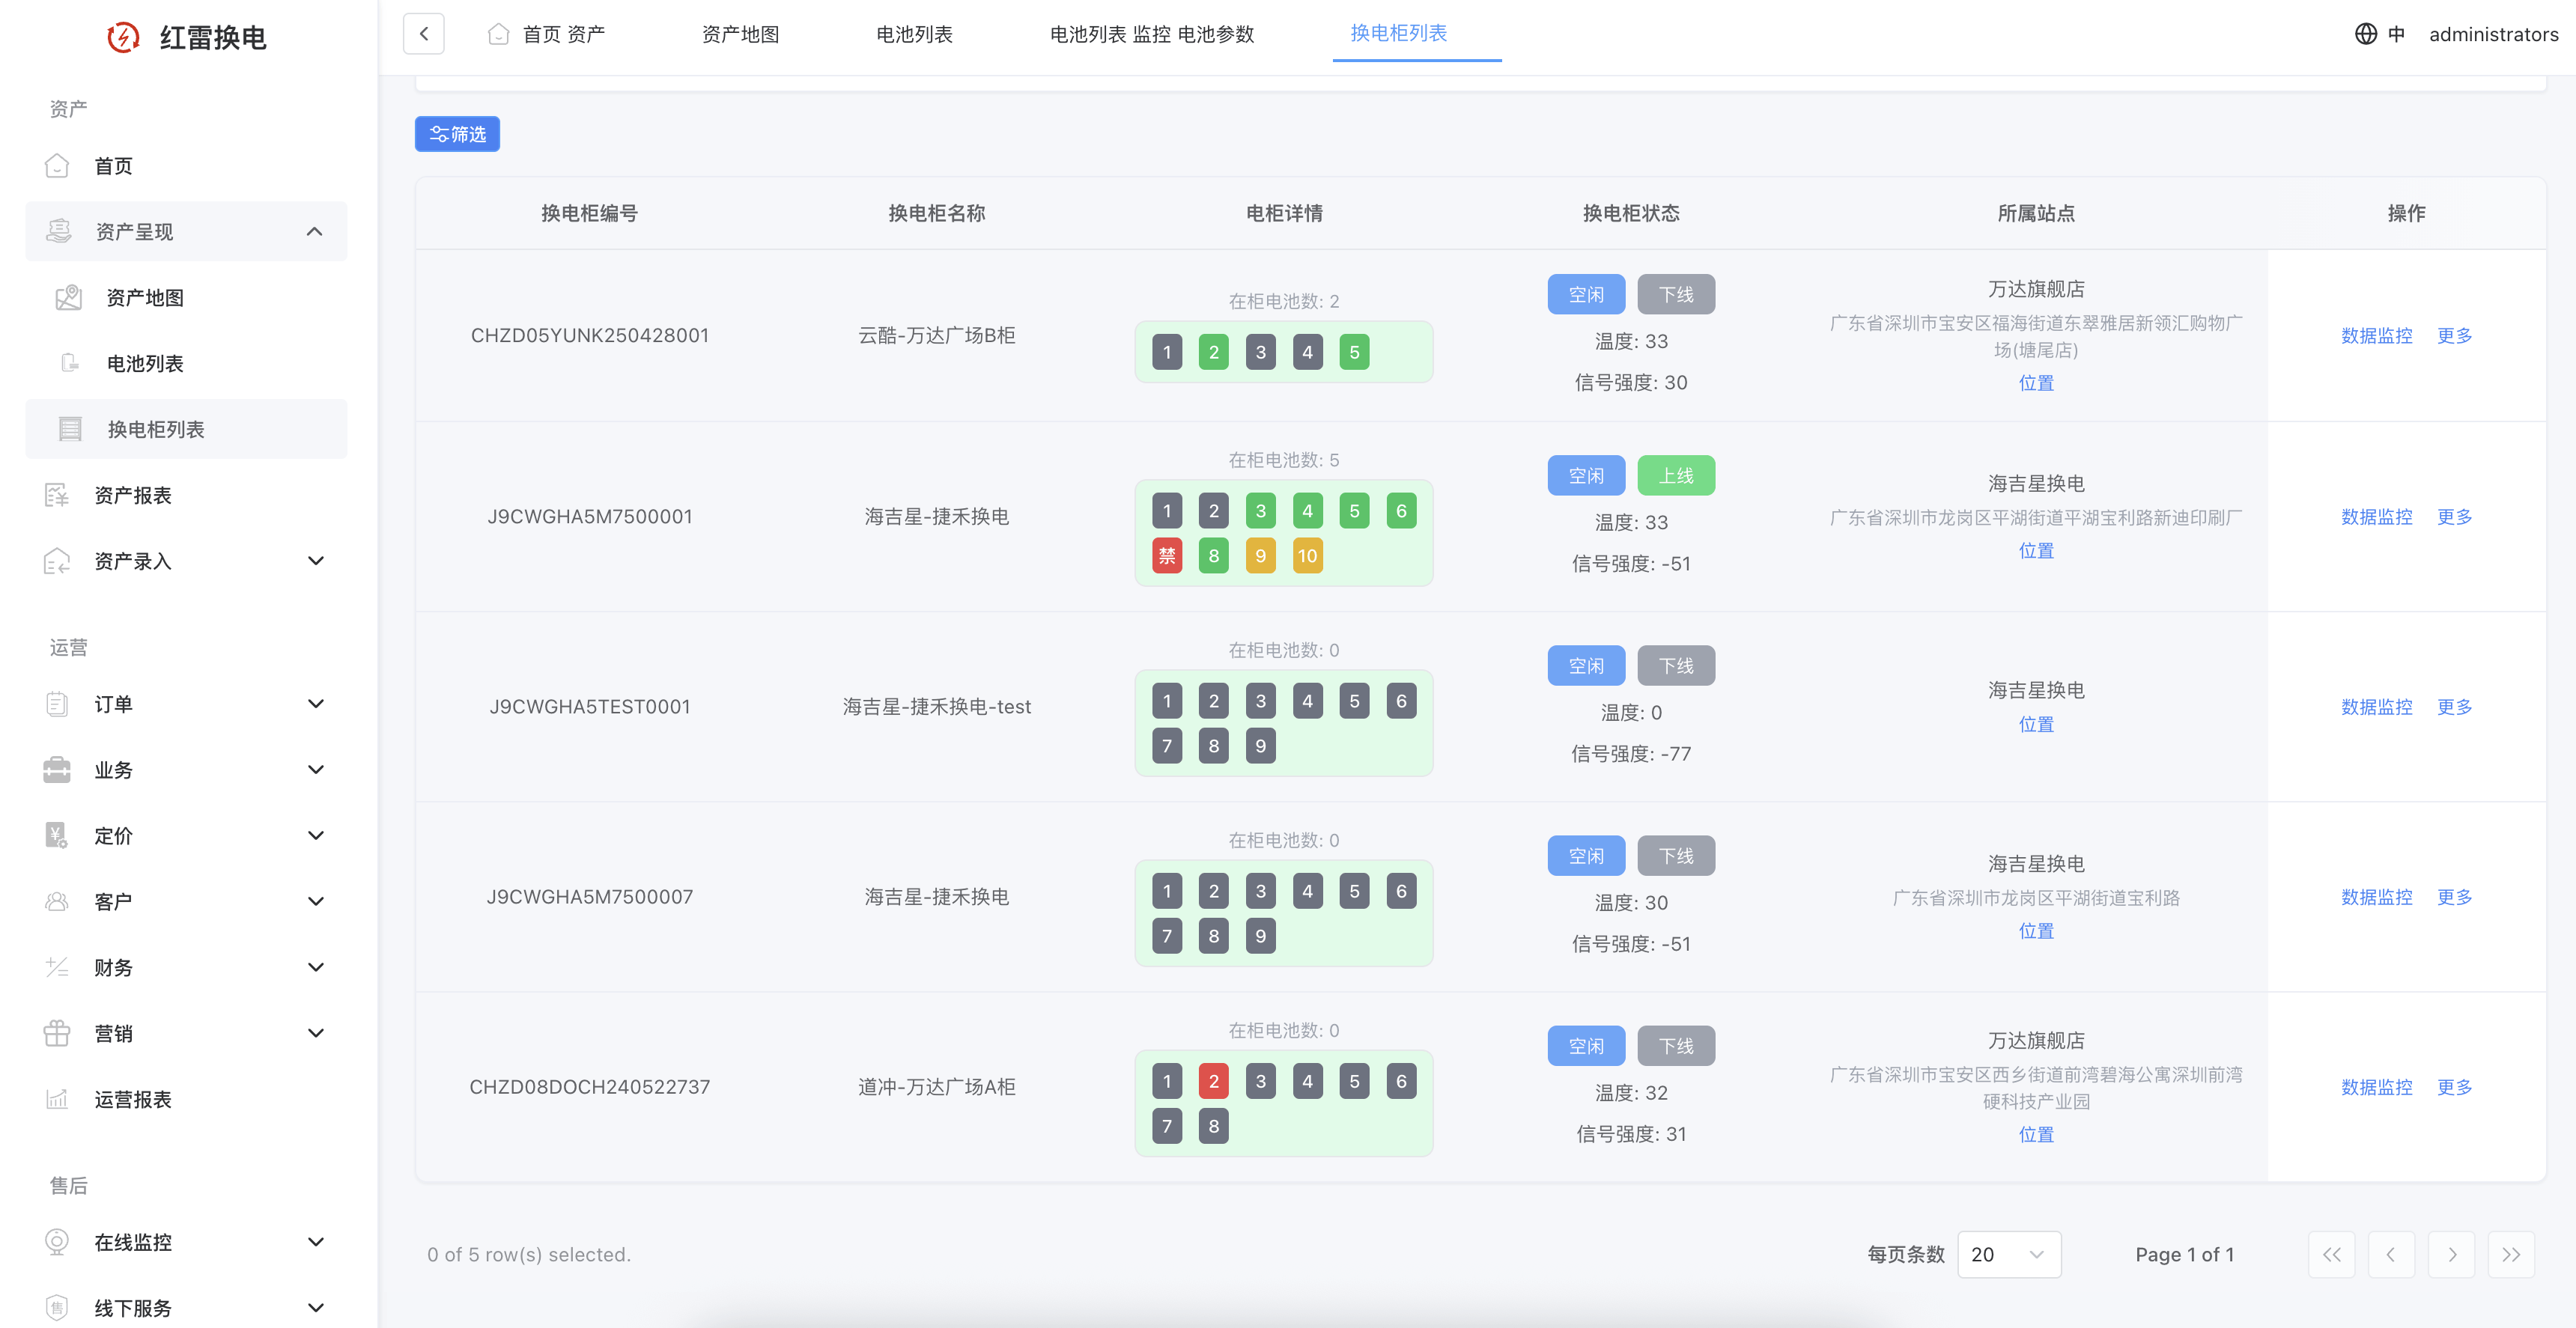Open 数据监控 for CHZD05YUNK250428001
Screen dimensions: 2576x1328
(x=2376, y=336)
